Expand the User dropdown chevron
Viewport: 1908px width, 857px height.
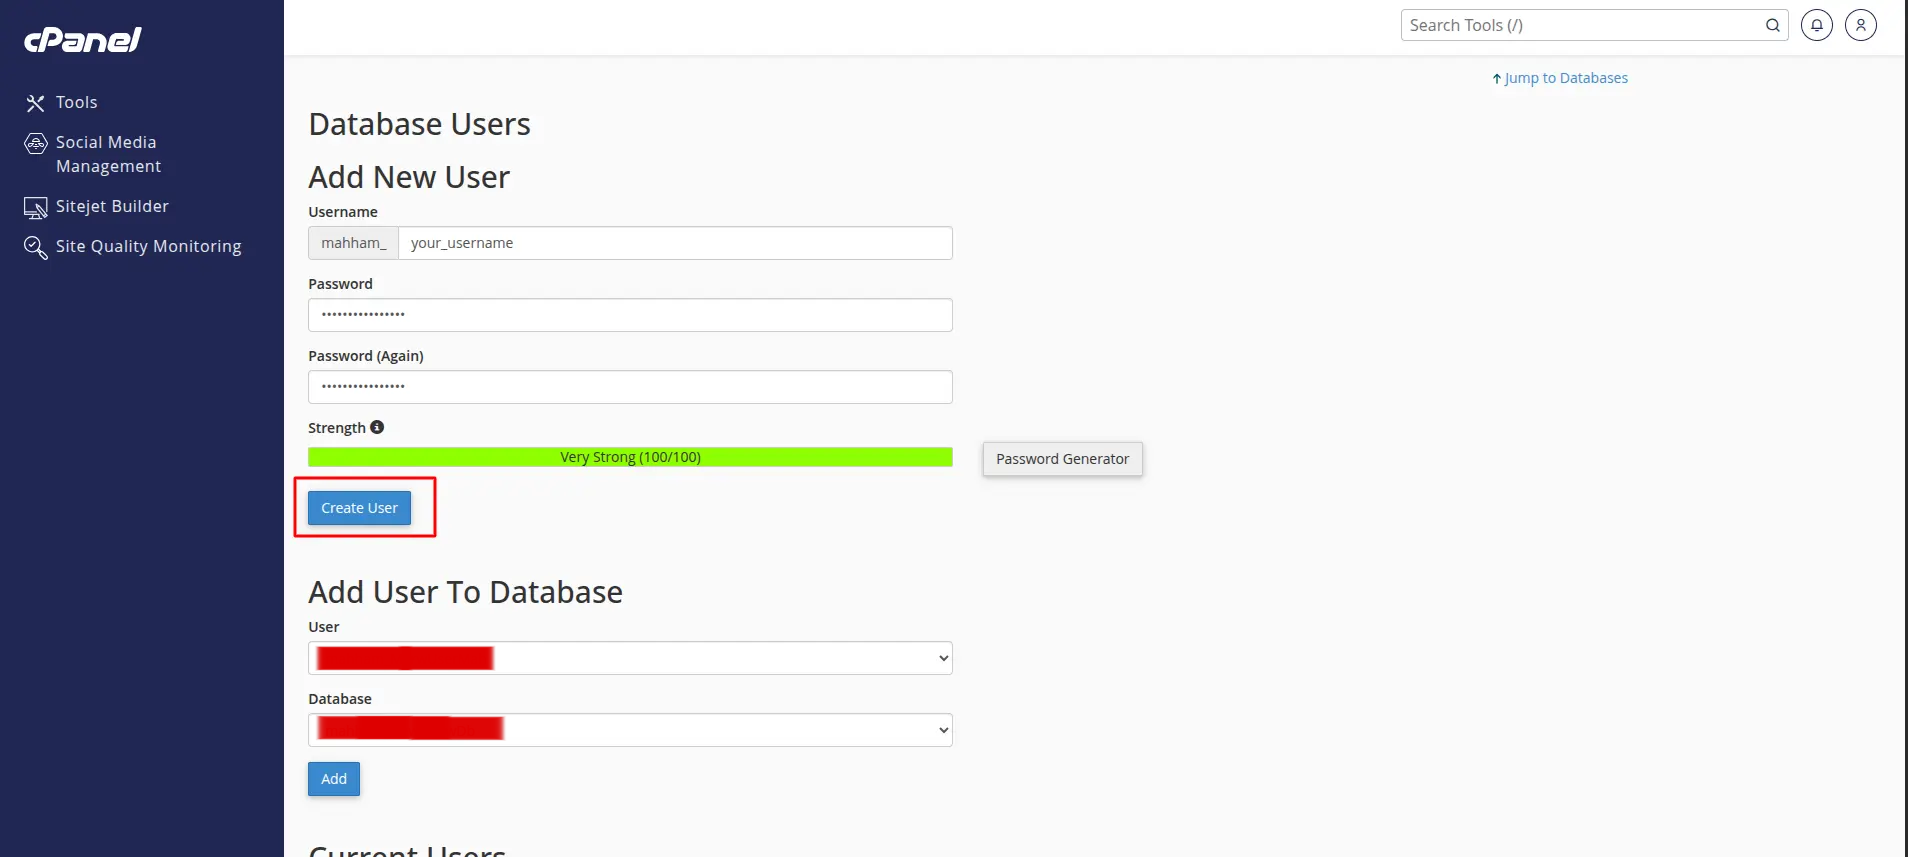(x=941, y=658)
